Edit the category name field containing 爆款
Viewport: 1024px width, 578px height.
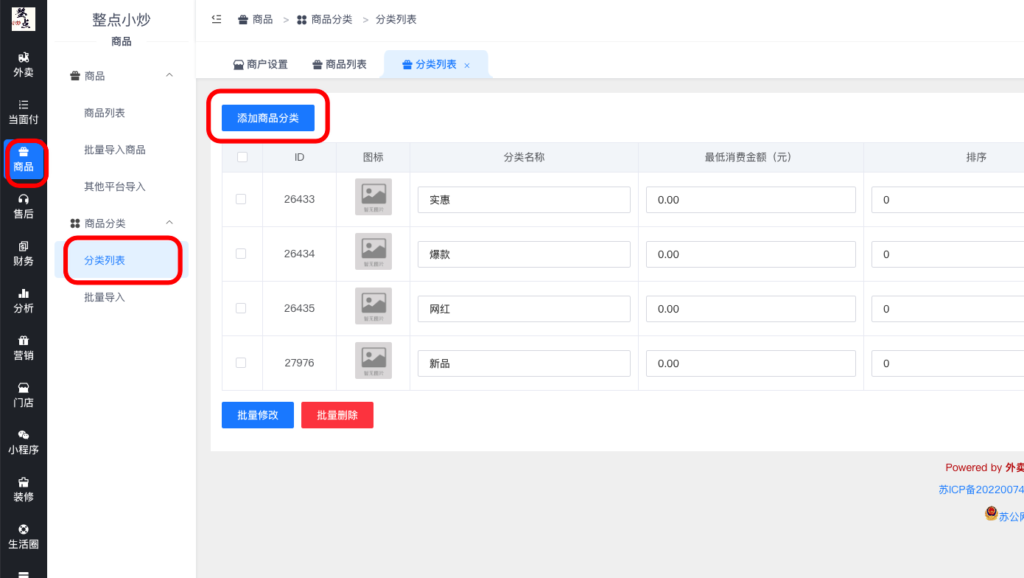pos(523,253)
